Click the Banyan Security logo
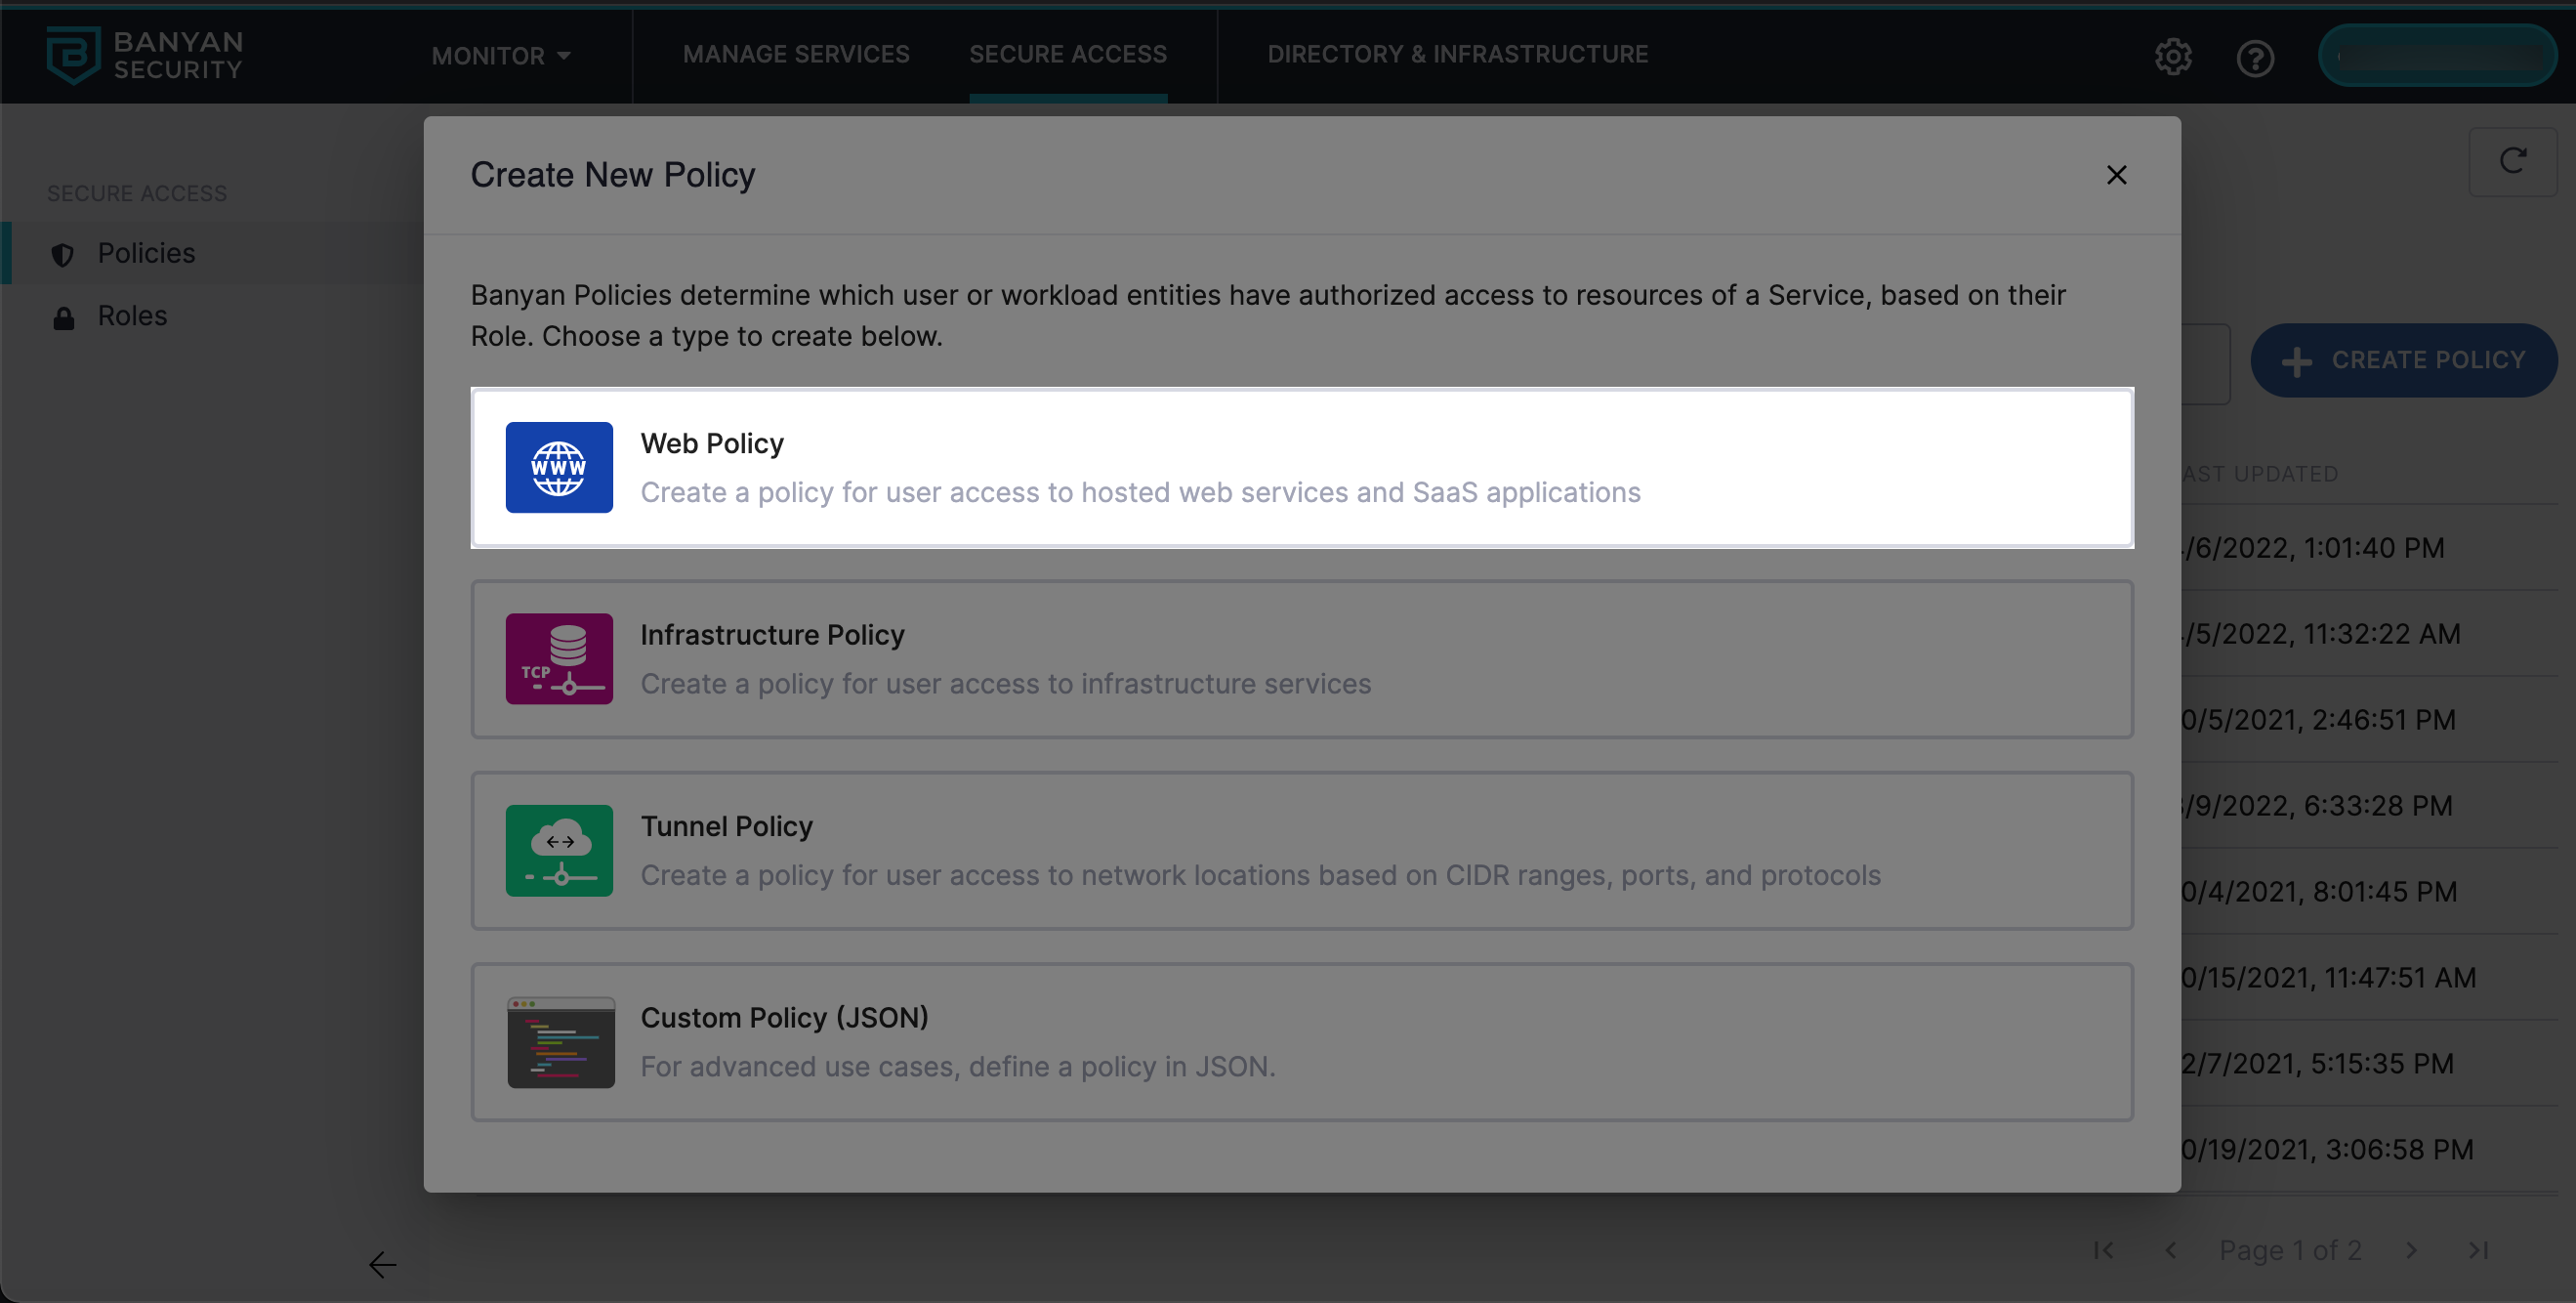 point(145,55)
